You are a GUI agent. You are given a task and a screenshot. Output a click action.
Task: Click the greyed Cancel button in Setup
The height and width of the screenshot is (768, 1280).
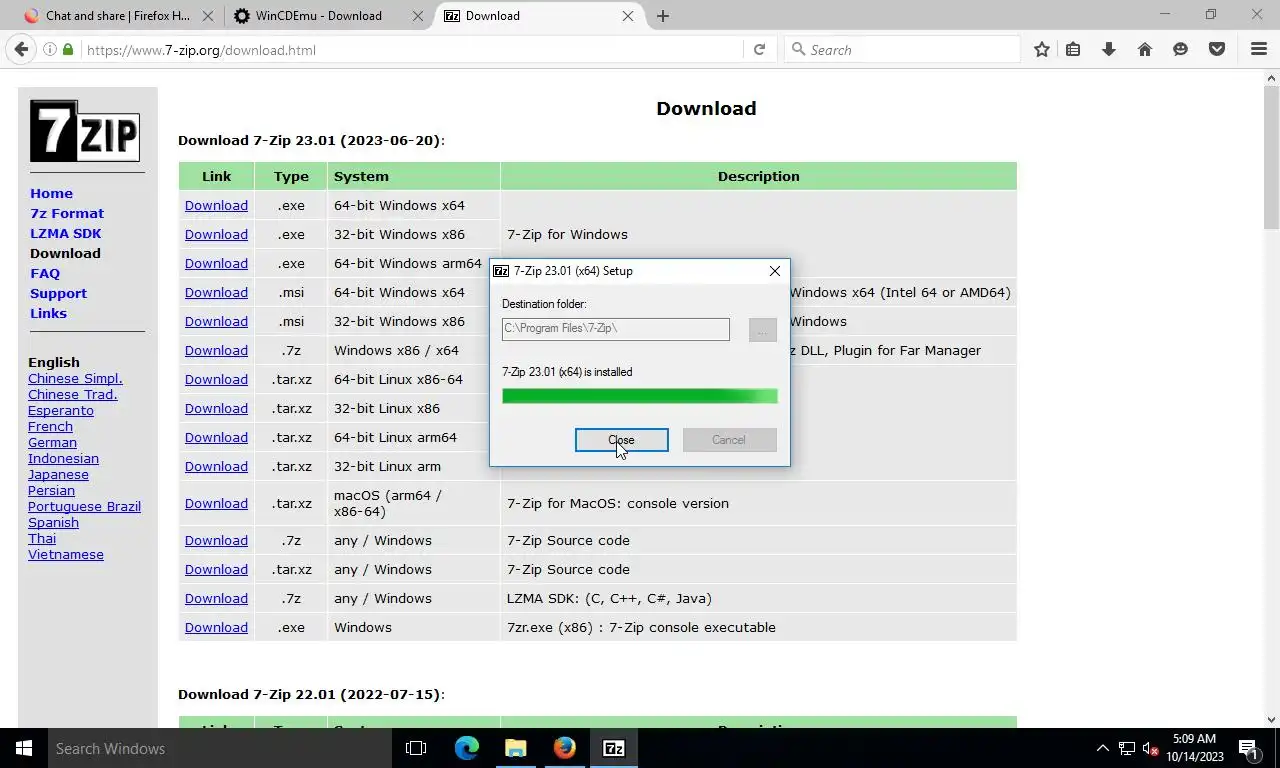[729, 440]
